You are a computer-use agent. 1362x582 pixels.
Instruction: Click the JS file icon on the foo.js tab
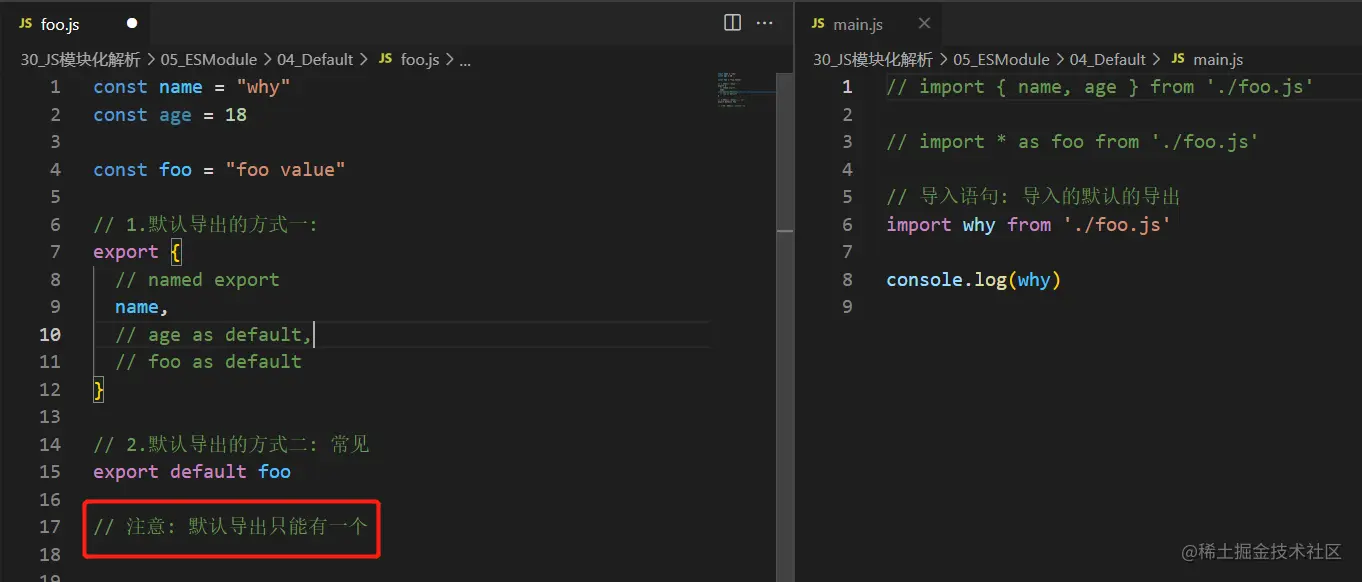click(26, 24)
